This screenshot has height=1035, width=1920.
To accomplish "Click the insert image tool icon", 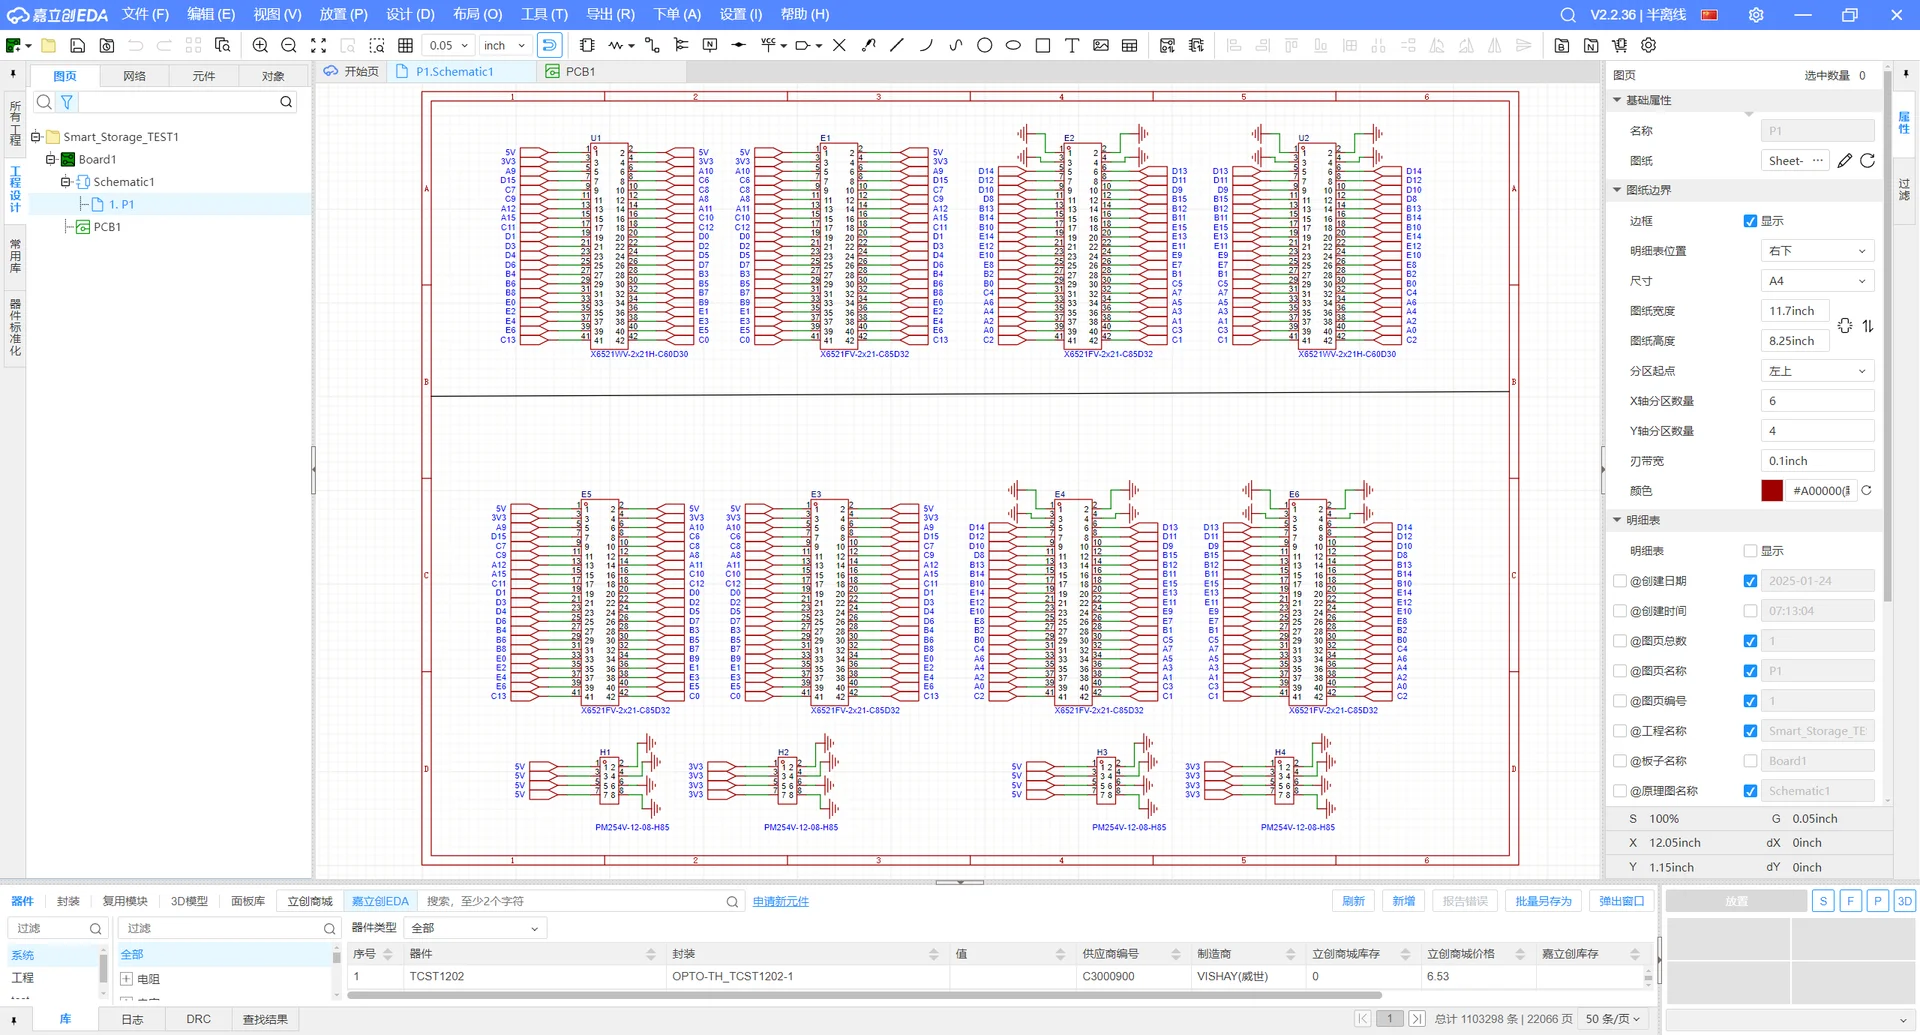I will [x=1100, y=45].
